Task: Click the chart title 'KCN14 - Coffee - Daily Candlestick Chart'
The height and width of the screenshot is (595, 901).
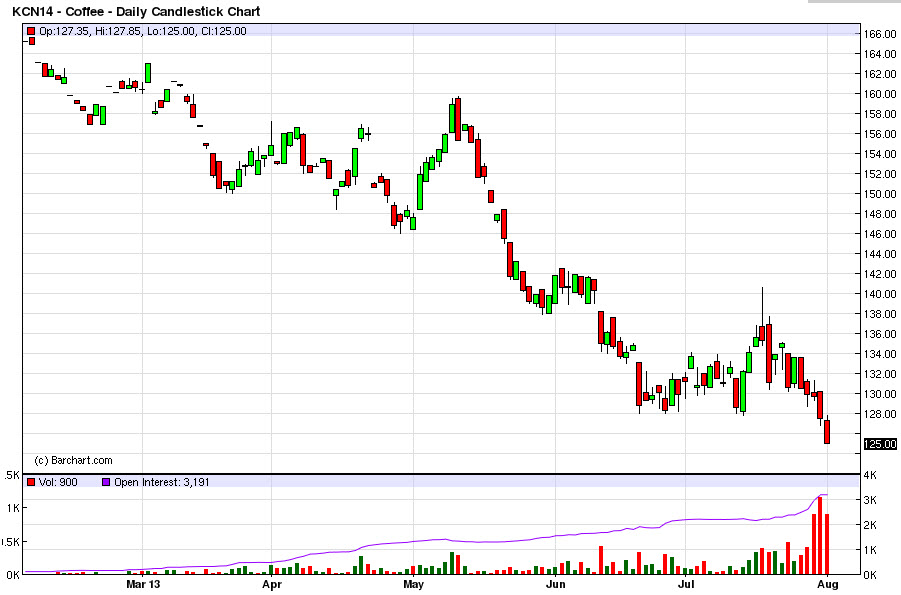Action: pos(136,11)
